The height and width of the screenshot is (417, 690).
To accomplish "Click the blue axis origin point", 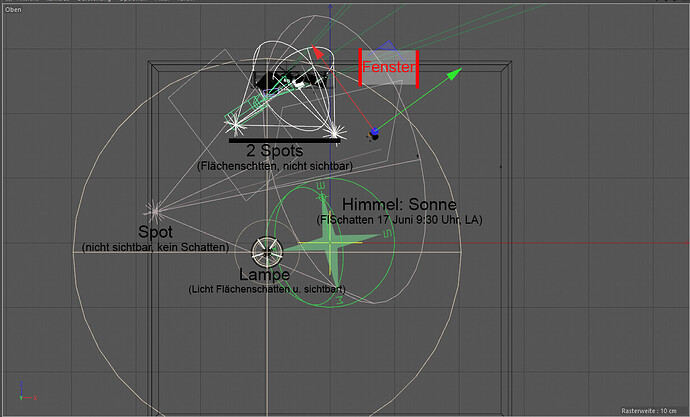I will [x=374, y=131].
